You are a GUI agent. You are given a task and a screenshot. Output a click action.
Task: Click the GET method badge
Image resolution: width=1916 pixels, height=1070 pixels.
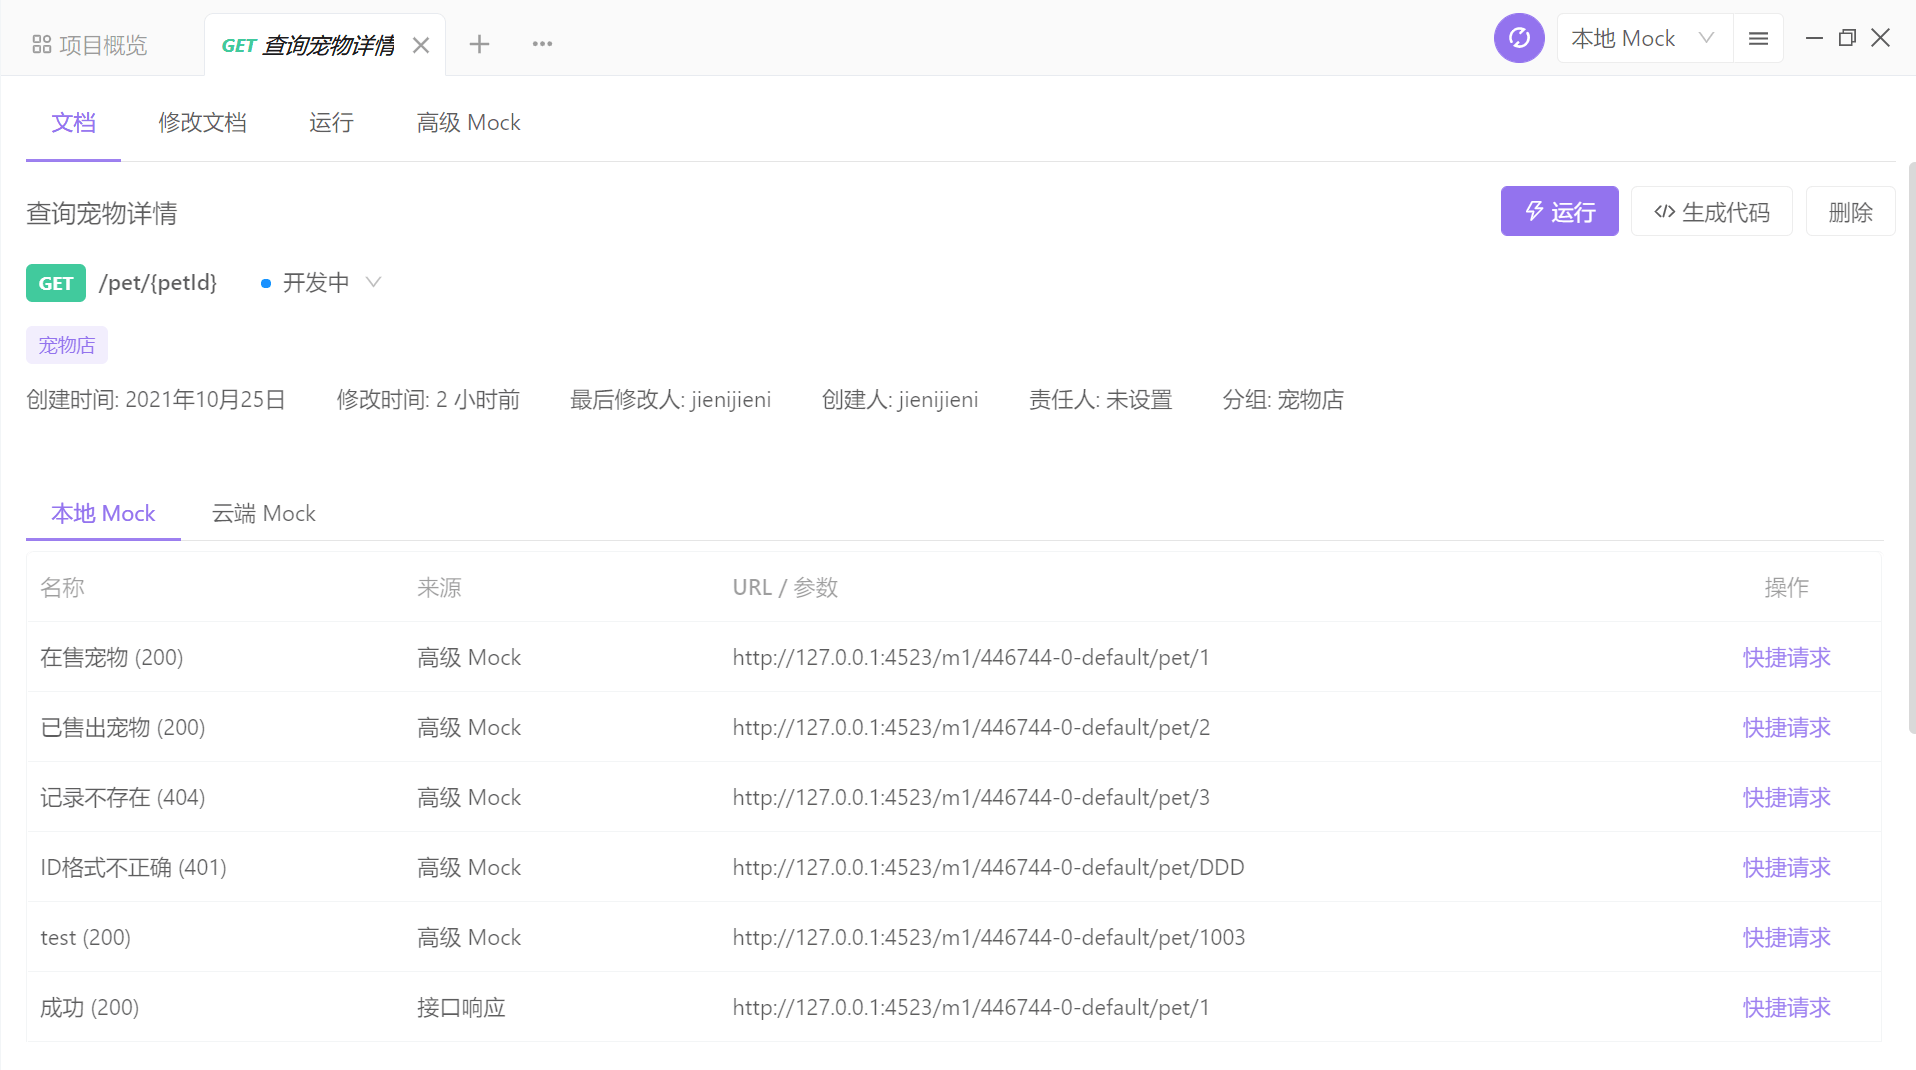(x=55, y=283)
